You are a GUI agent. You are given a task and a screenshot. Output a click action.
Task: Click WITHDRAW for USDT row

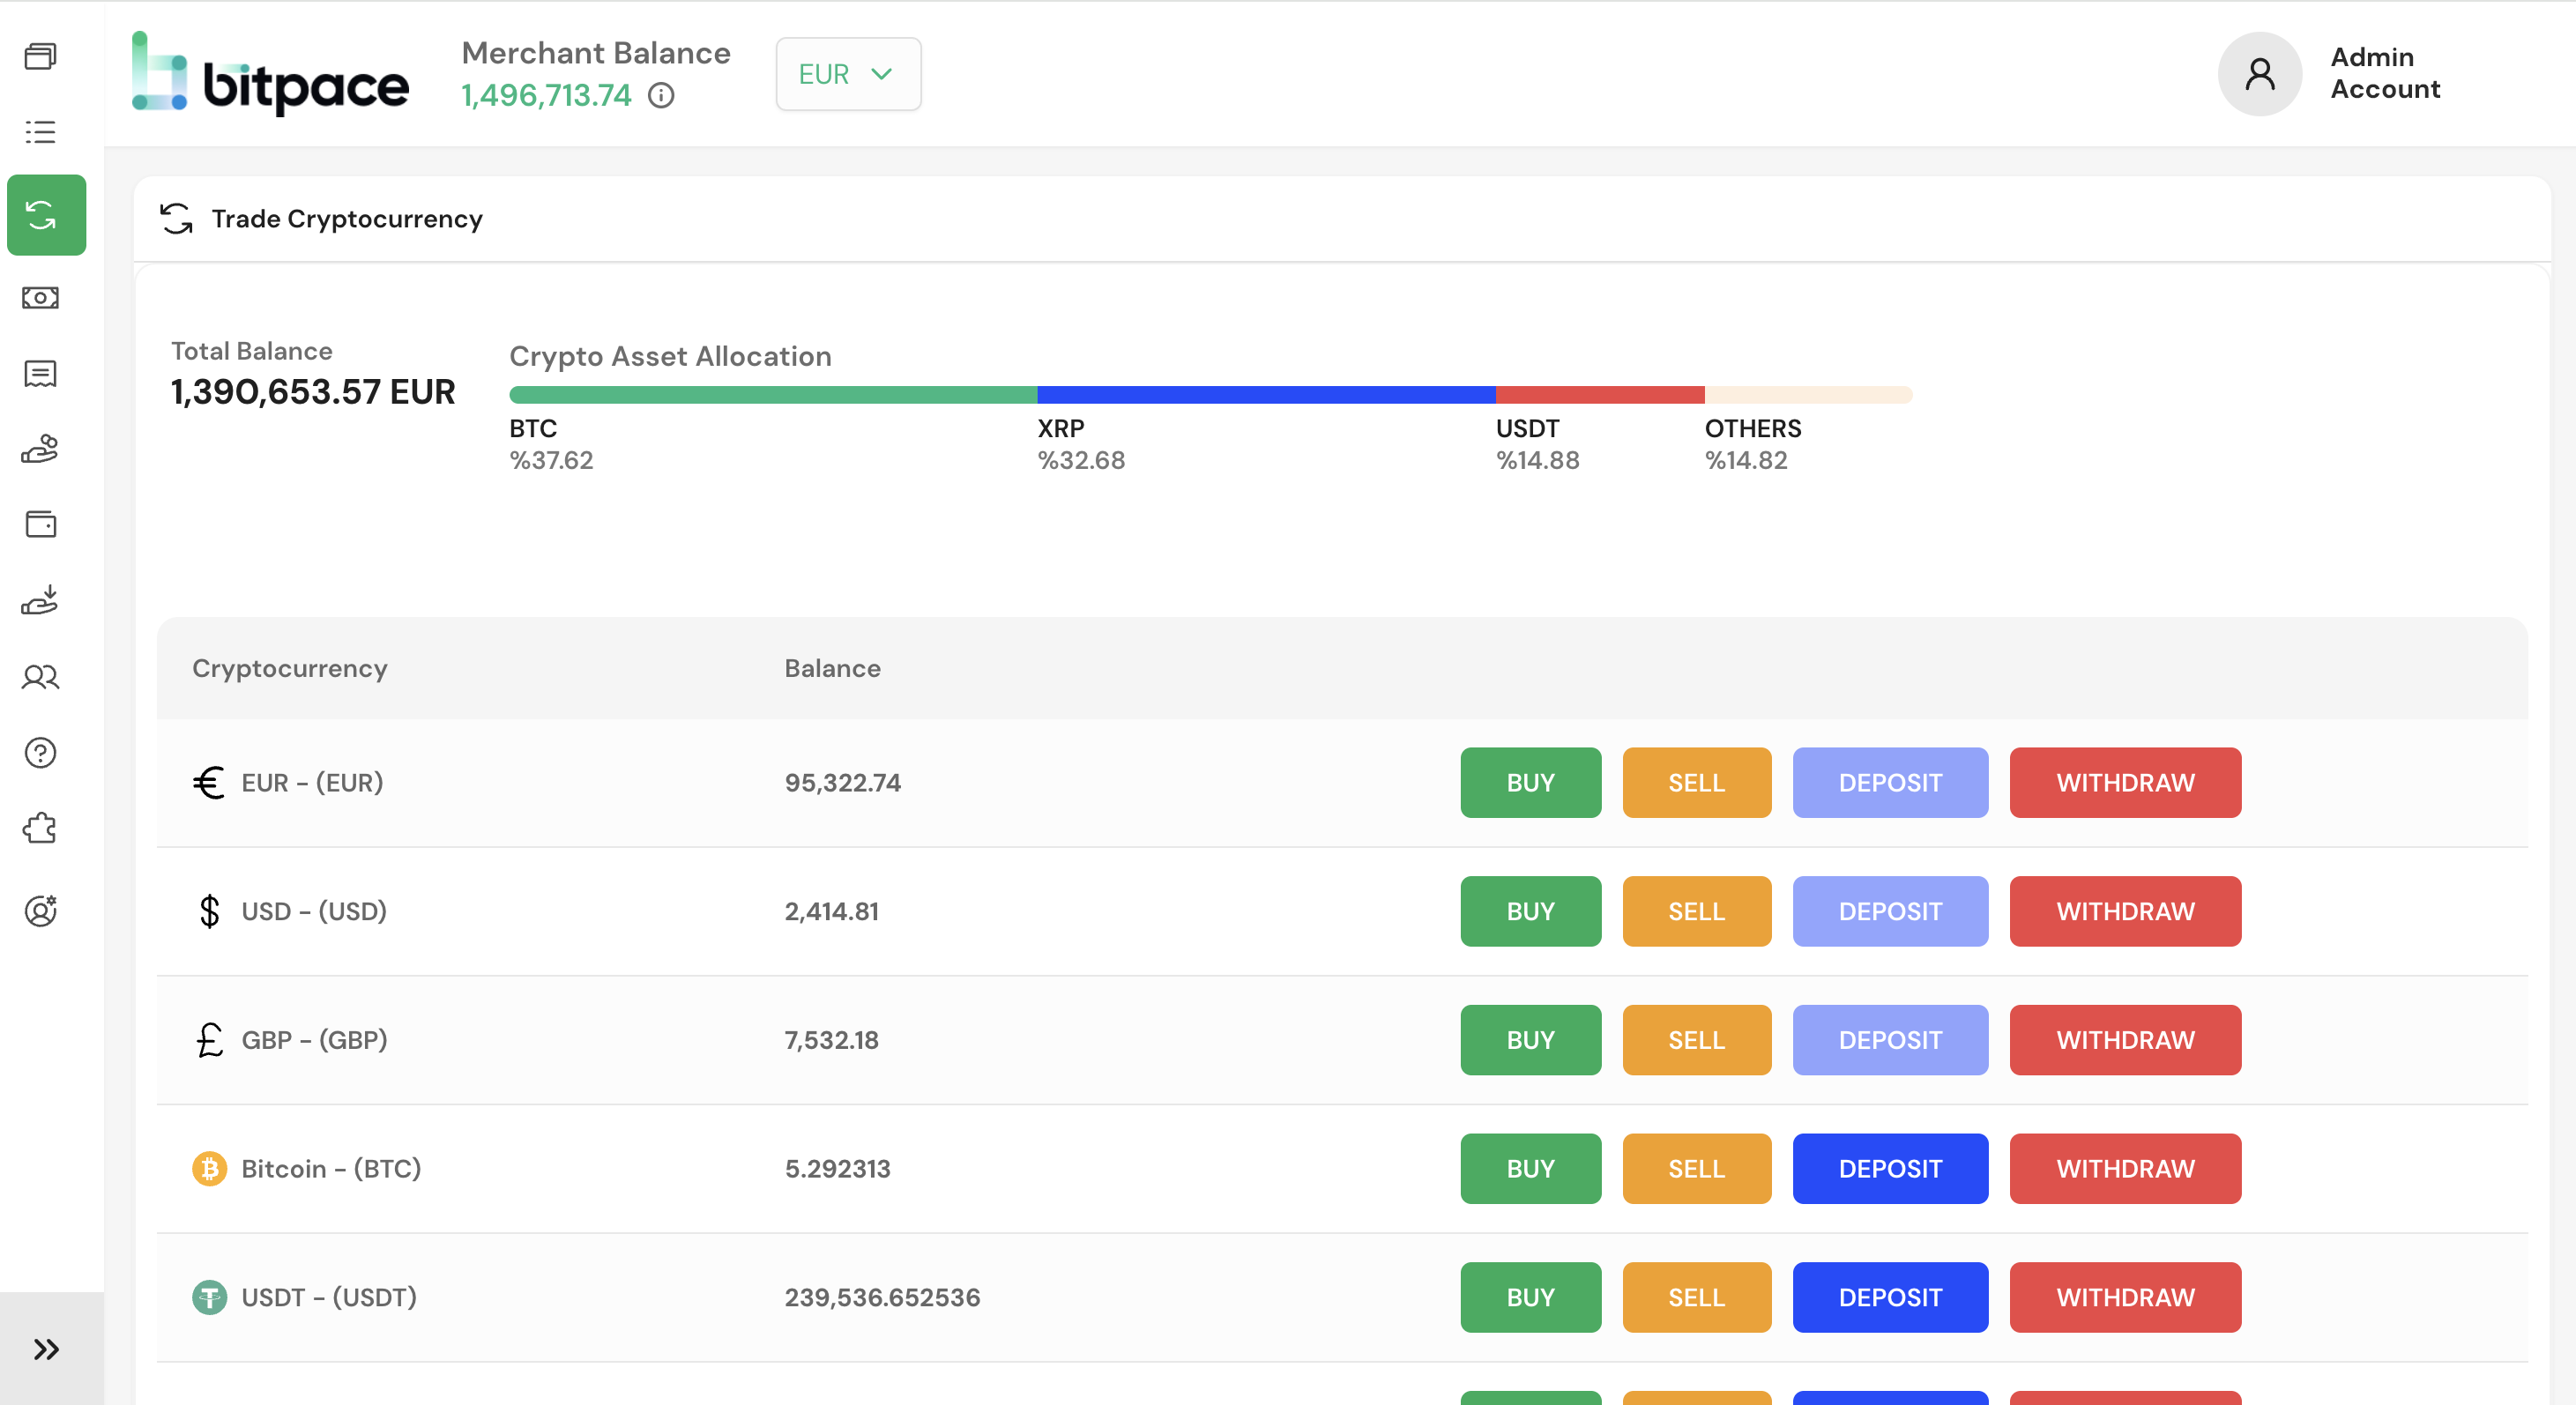point(2124,1297)
